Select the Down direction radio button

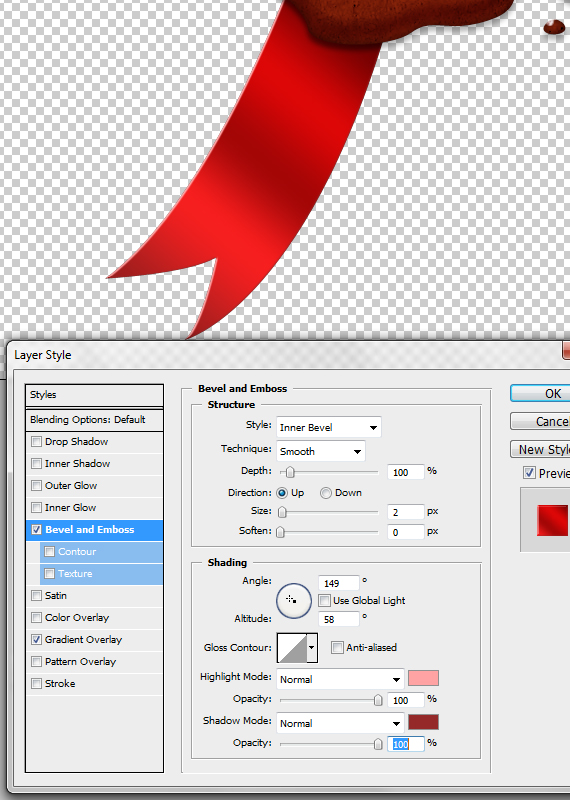click(326, 493)
